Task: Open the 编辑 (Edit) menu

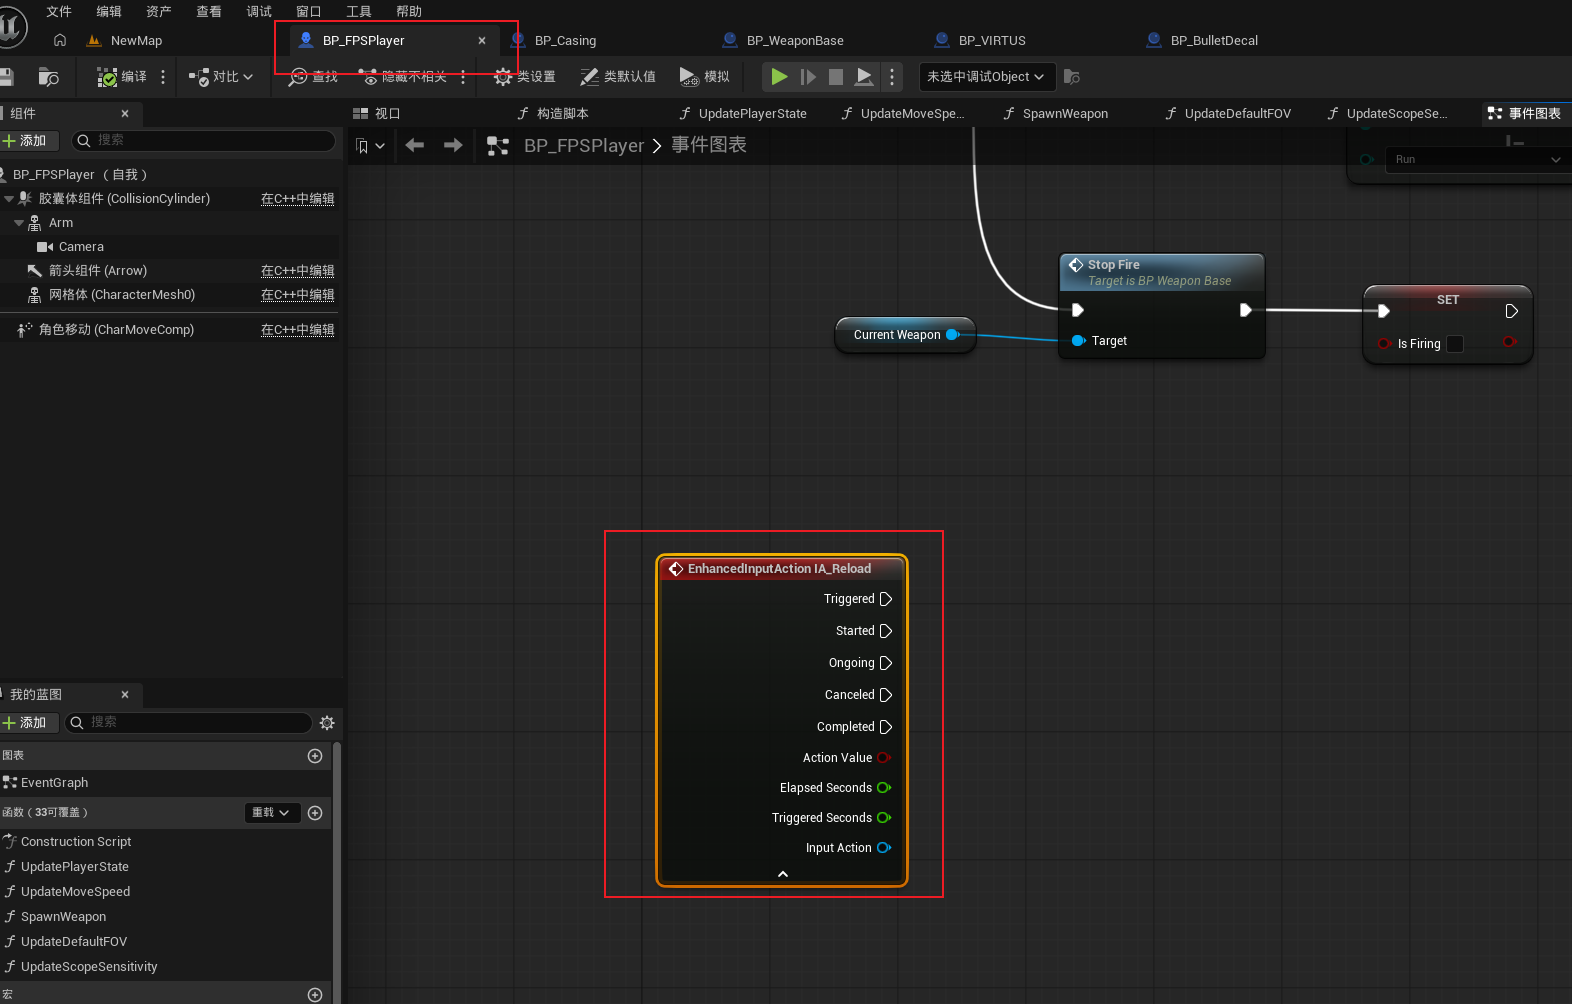Action: coord(109,11)
